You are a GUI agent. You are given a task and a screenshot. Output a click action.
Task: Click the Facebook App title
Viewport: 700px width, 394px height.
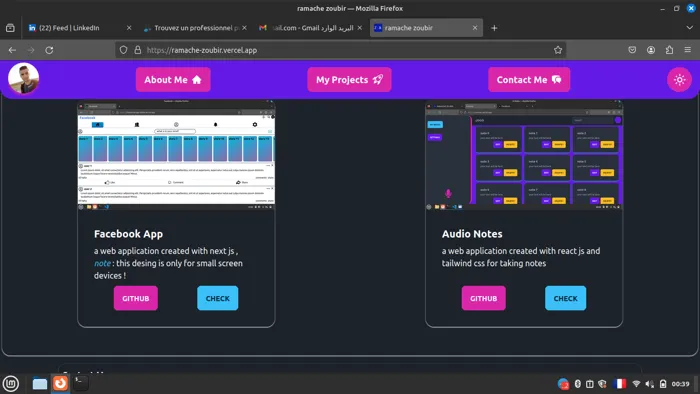tap(129, 234)
